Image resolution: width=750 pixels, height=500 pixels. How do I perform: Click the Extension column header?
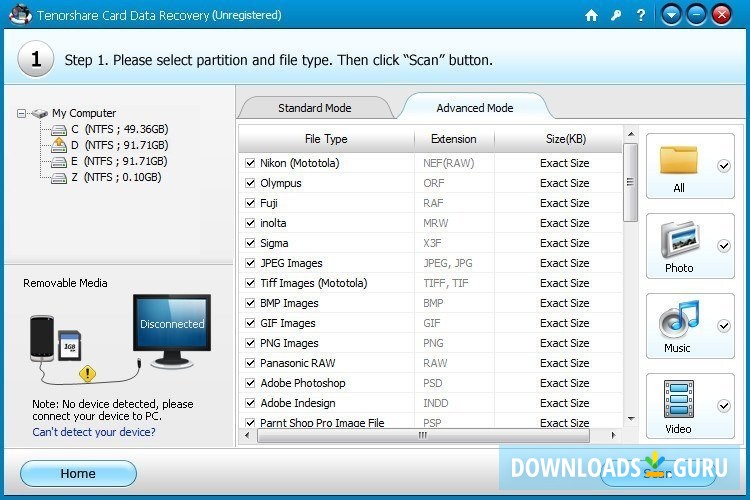point(454,139)
